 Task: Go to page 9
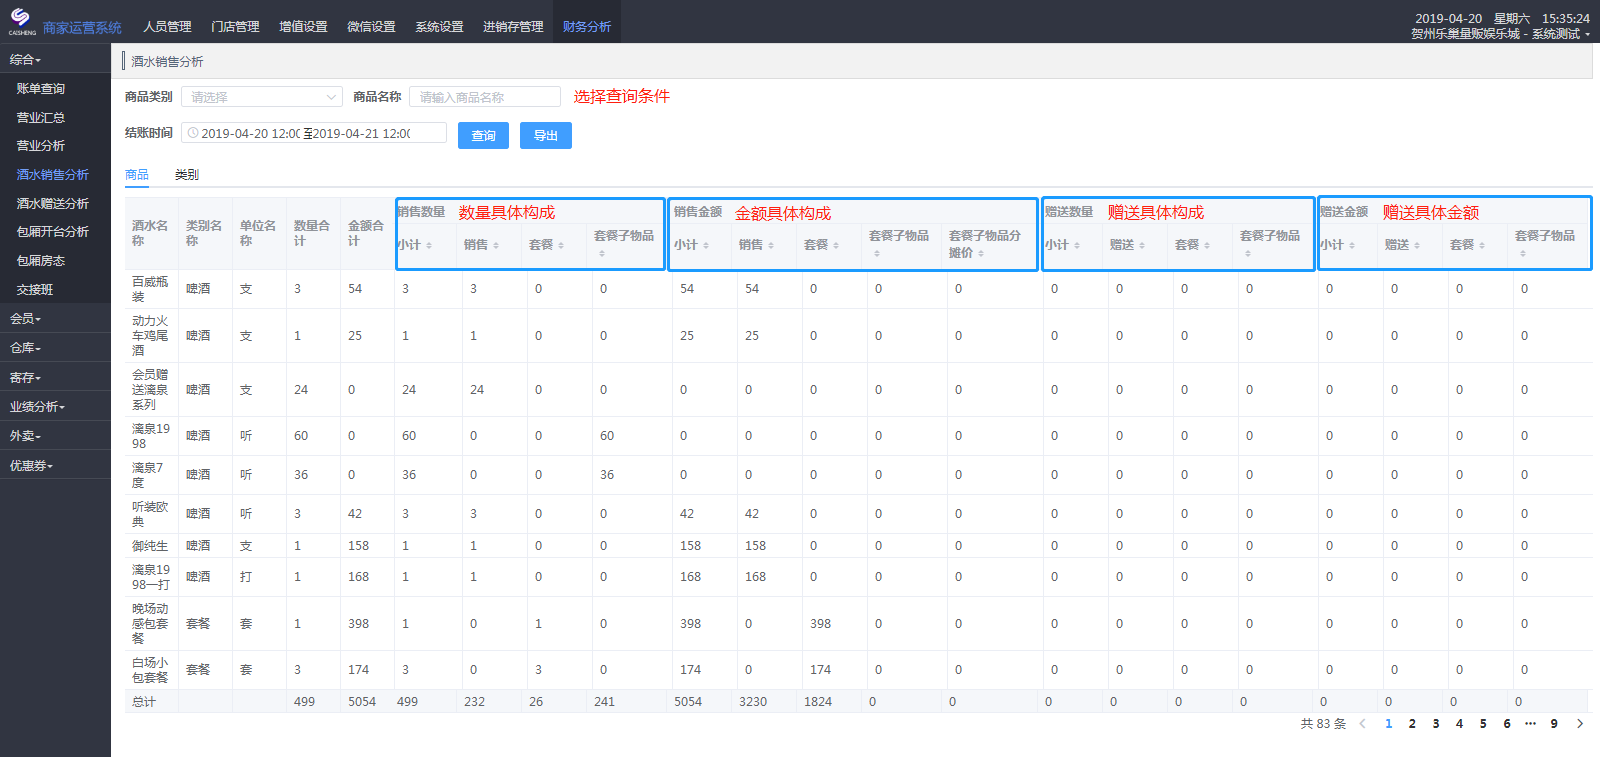[1554, 724]
